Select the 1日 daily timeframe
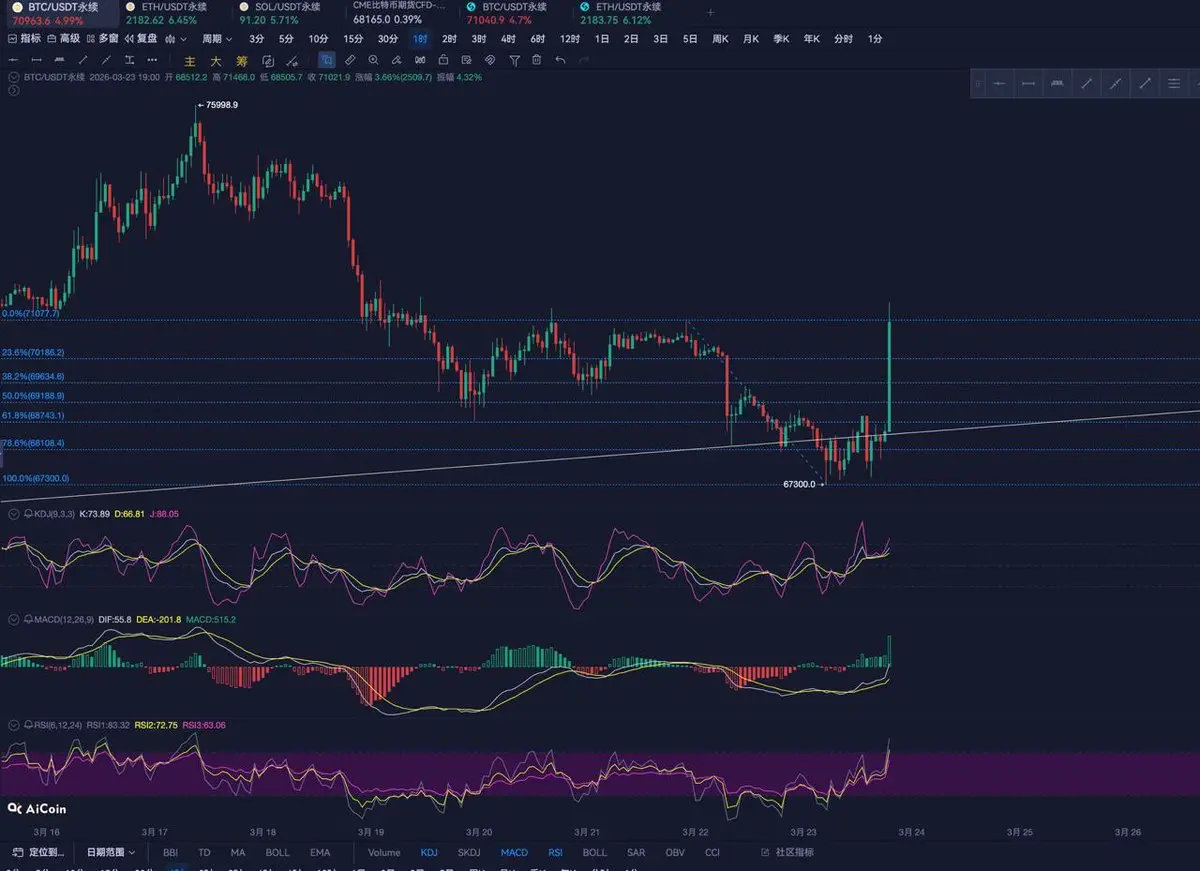The height and width of the screenshot is (871, 1200). coord(602,39)
